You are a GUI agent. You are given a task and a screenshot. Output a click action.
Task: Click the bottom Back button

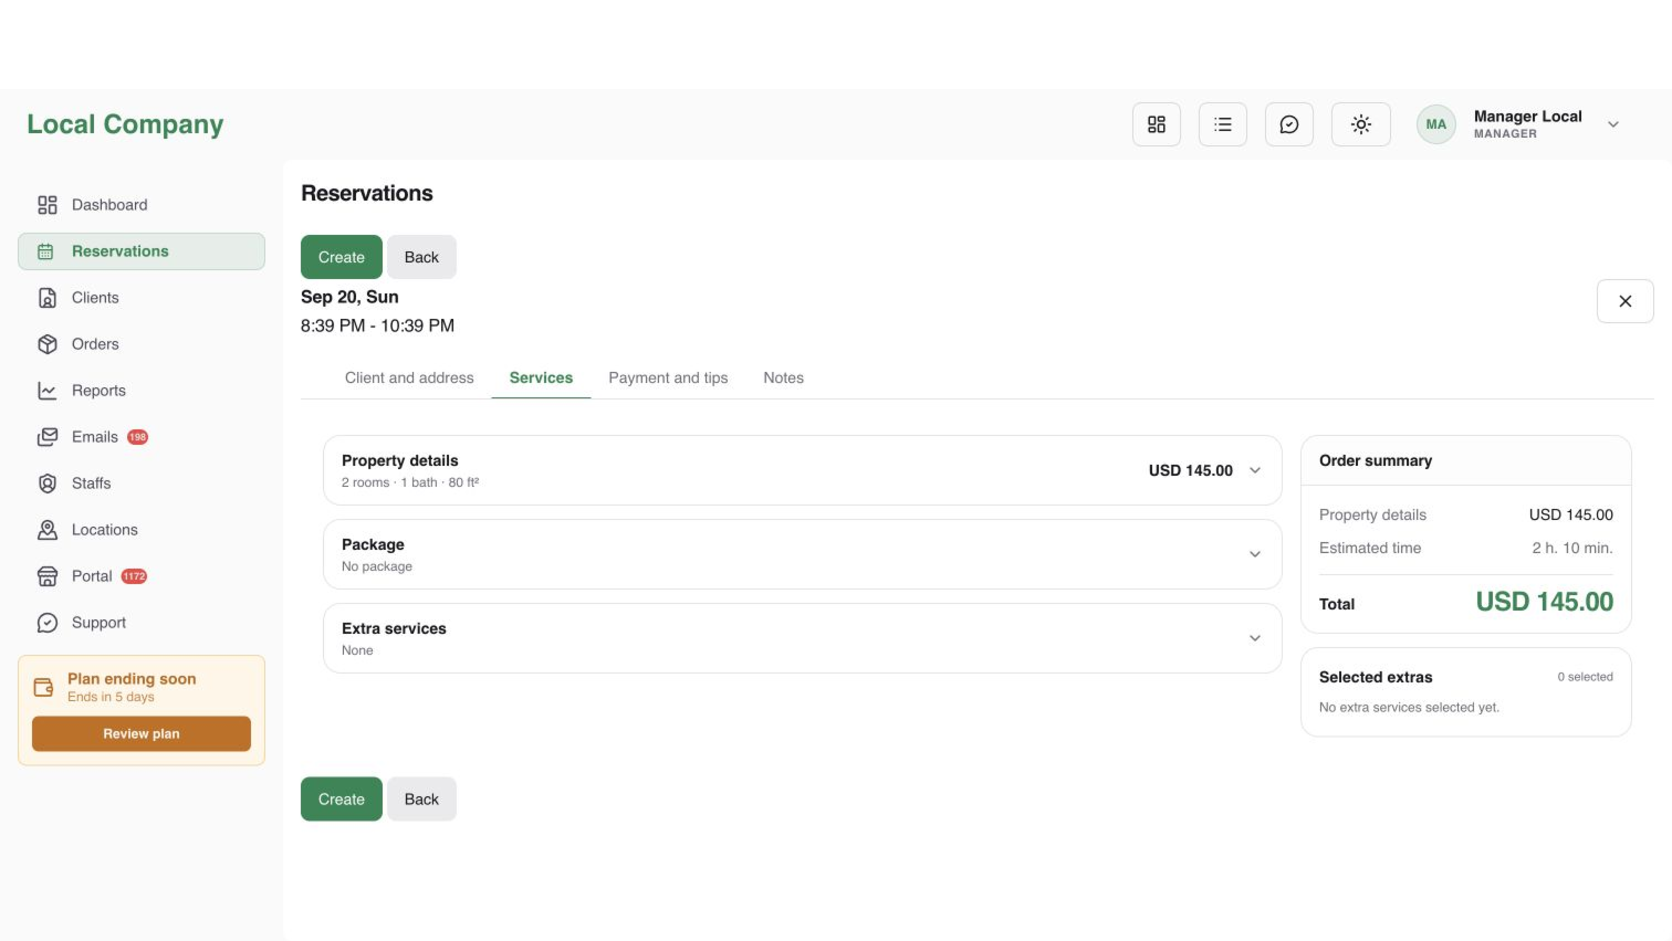pos(421,799)
